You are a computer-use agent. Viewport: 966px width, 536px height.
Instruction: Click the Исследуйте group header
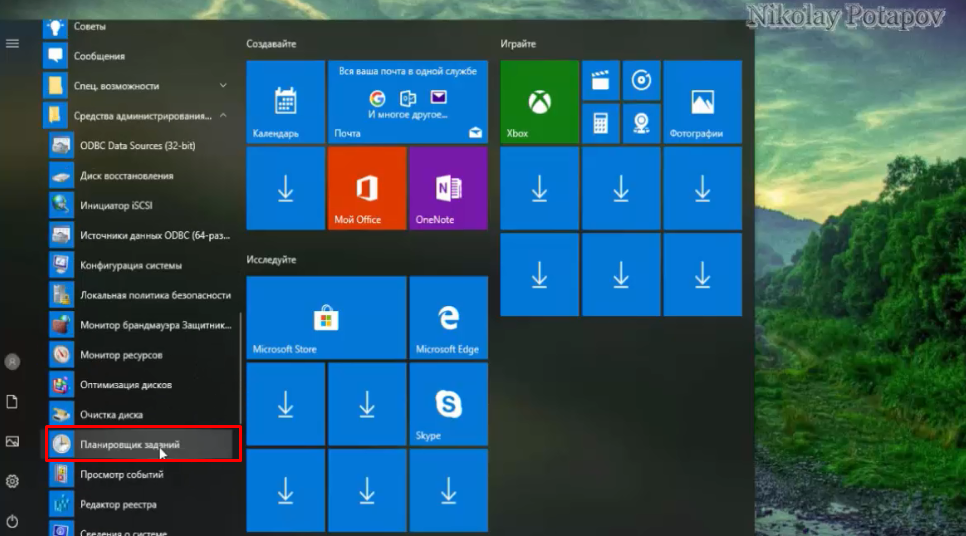coord(271,259)
